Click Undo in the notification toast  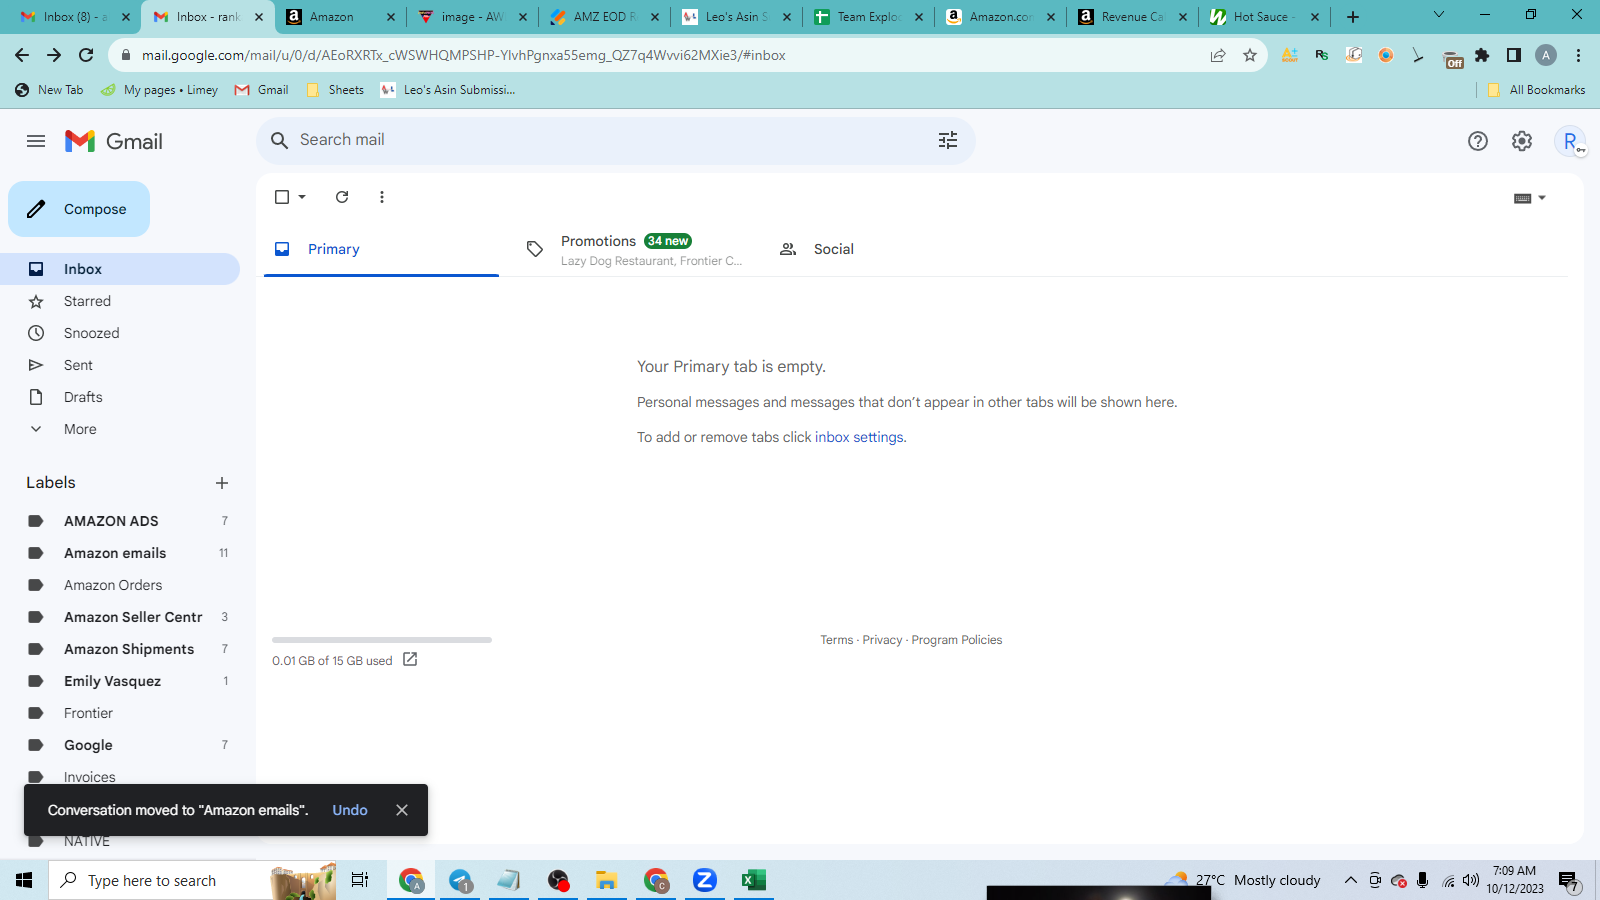pyautogui.click(x=350, y=810)
